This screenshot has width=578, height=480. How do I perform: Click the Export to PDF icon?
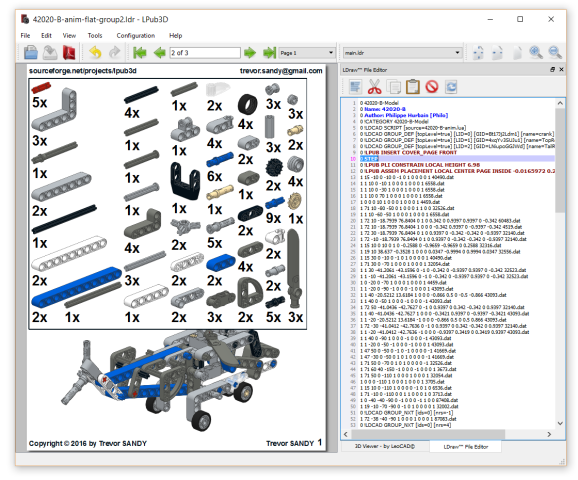click(x=69, y=52)
